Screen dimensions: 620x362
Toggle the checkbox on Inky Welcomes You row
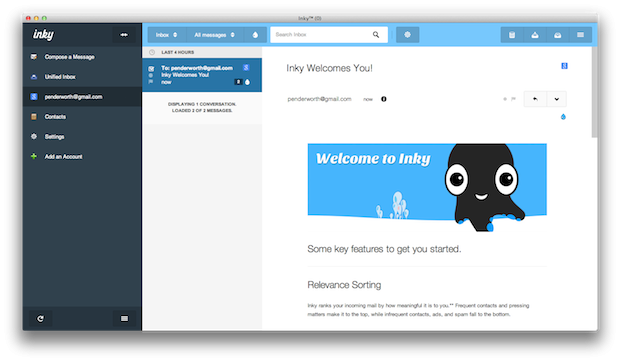tap(151, 69)
